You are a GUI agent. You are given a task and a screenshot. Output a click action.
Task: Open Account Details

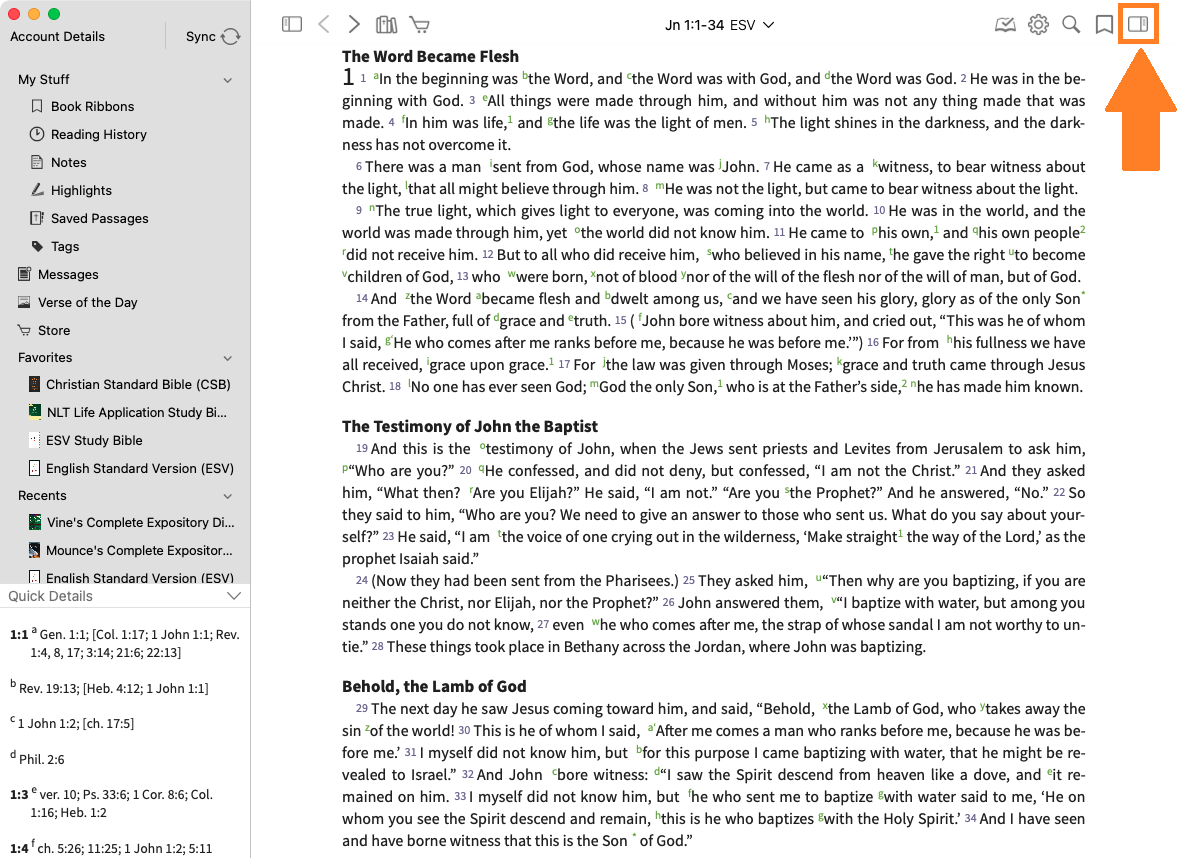click(x=57, y=37)
